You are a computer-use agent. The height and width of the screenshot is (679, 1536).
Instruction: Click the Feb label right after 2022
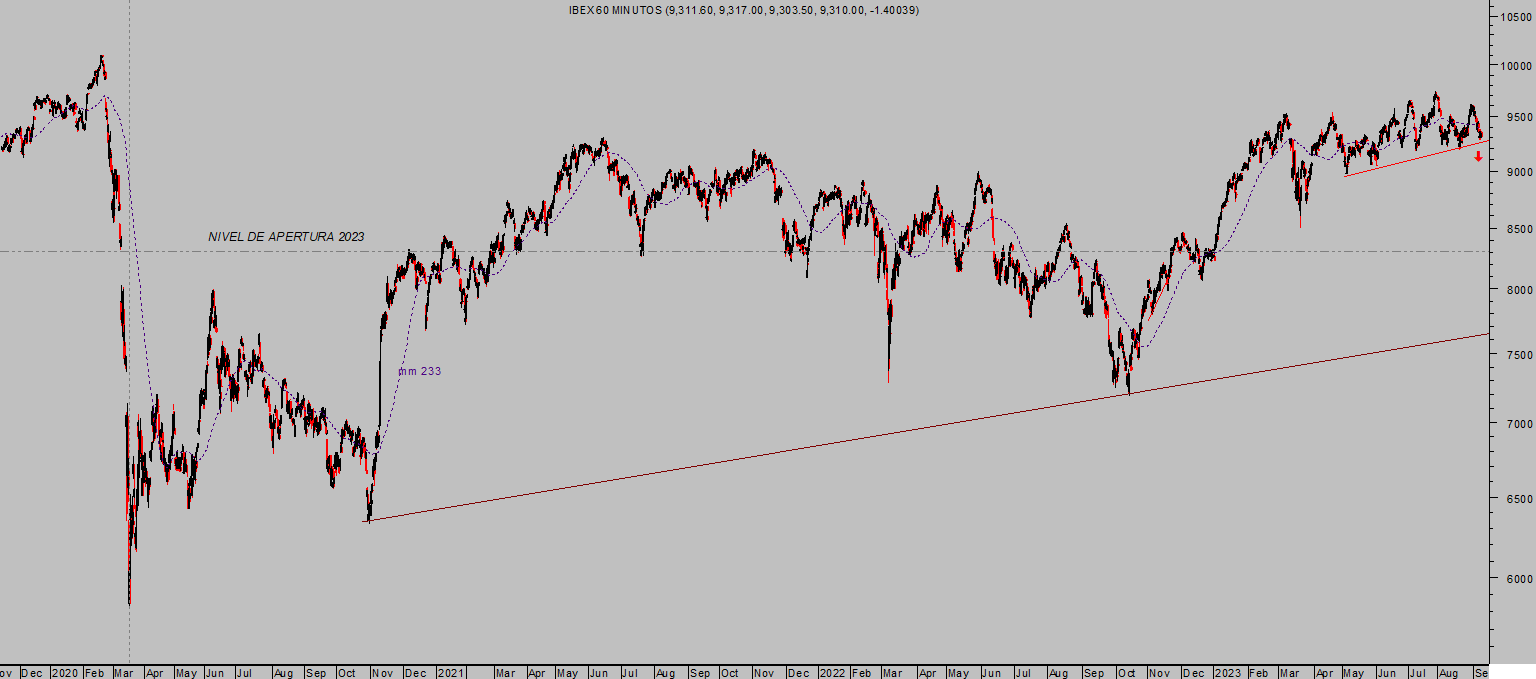click(x=862, y=672)
